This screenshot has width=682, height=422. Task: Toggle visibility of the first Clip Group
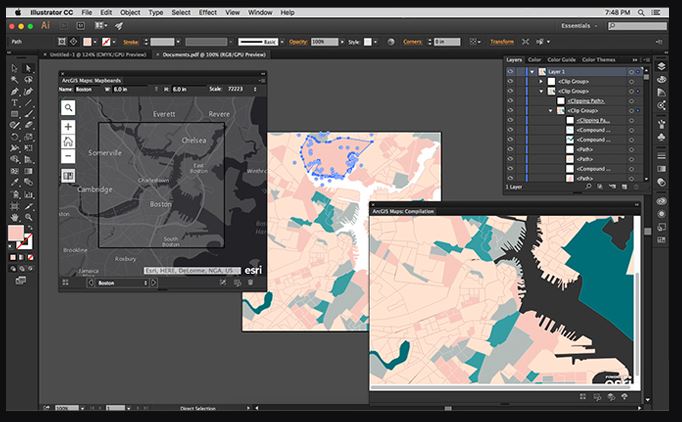pyautogui.click(x=510, y=82)
